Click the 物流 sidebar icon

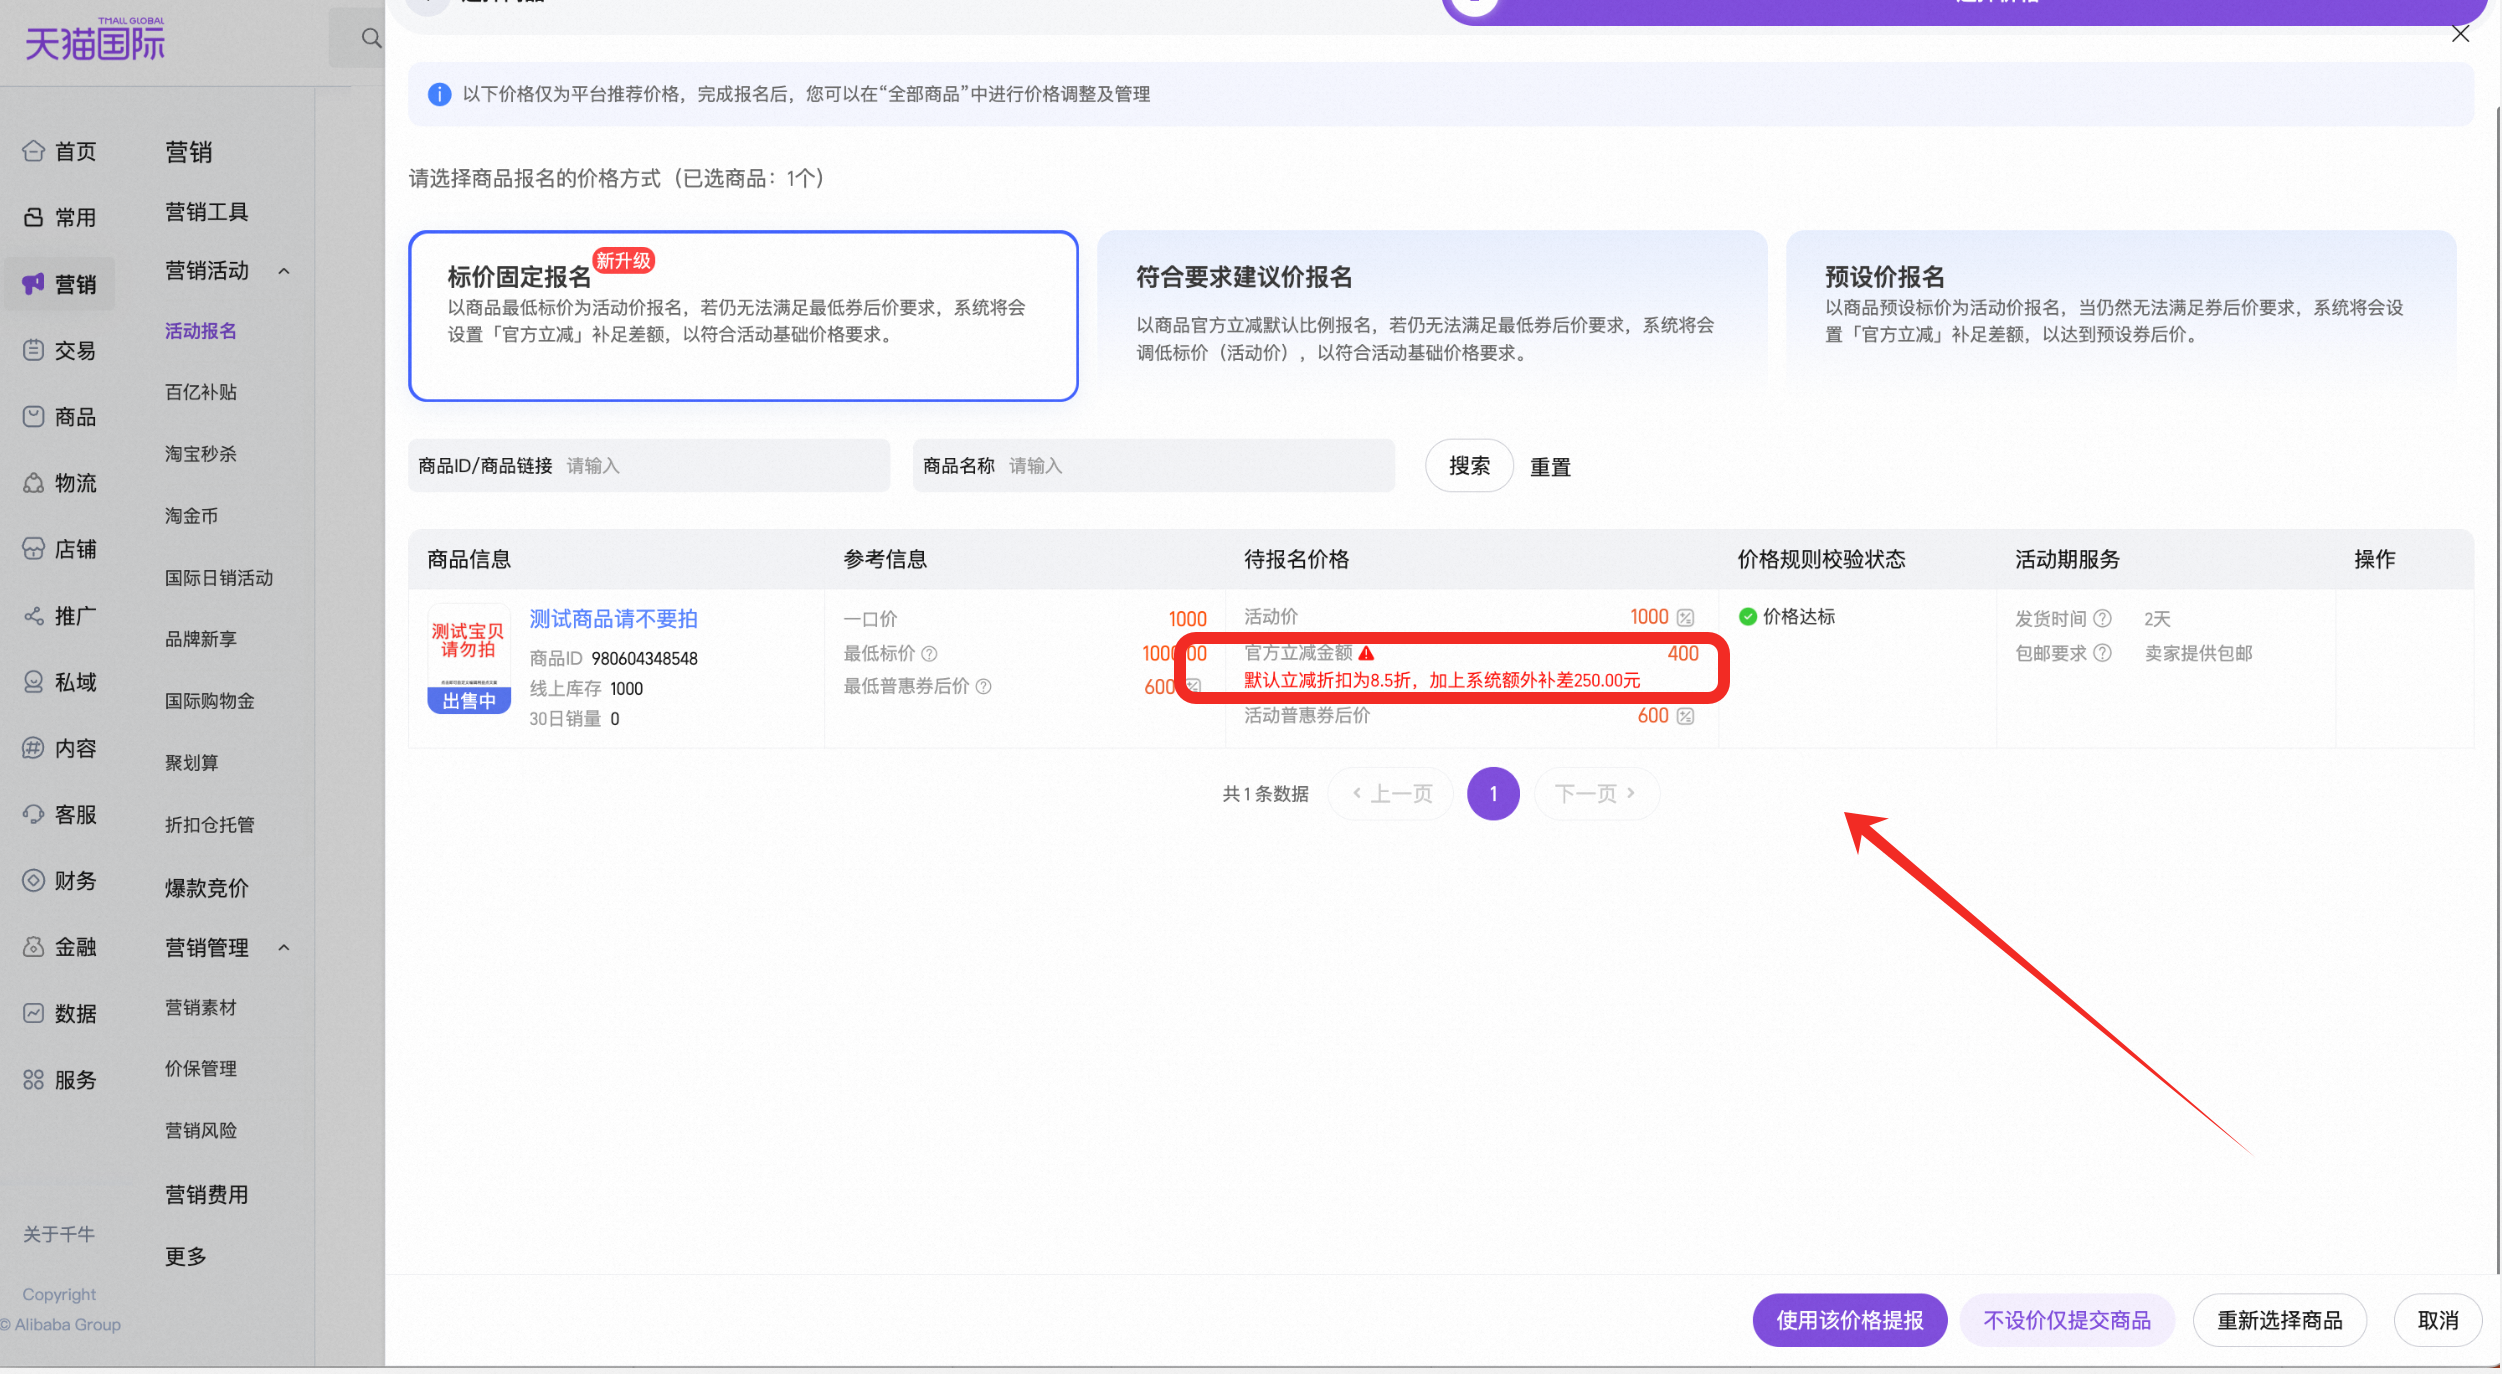[x=34, y=483]
